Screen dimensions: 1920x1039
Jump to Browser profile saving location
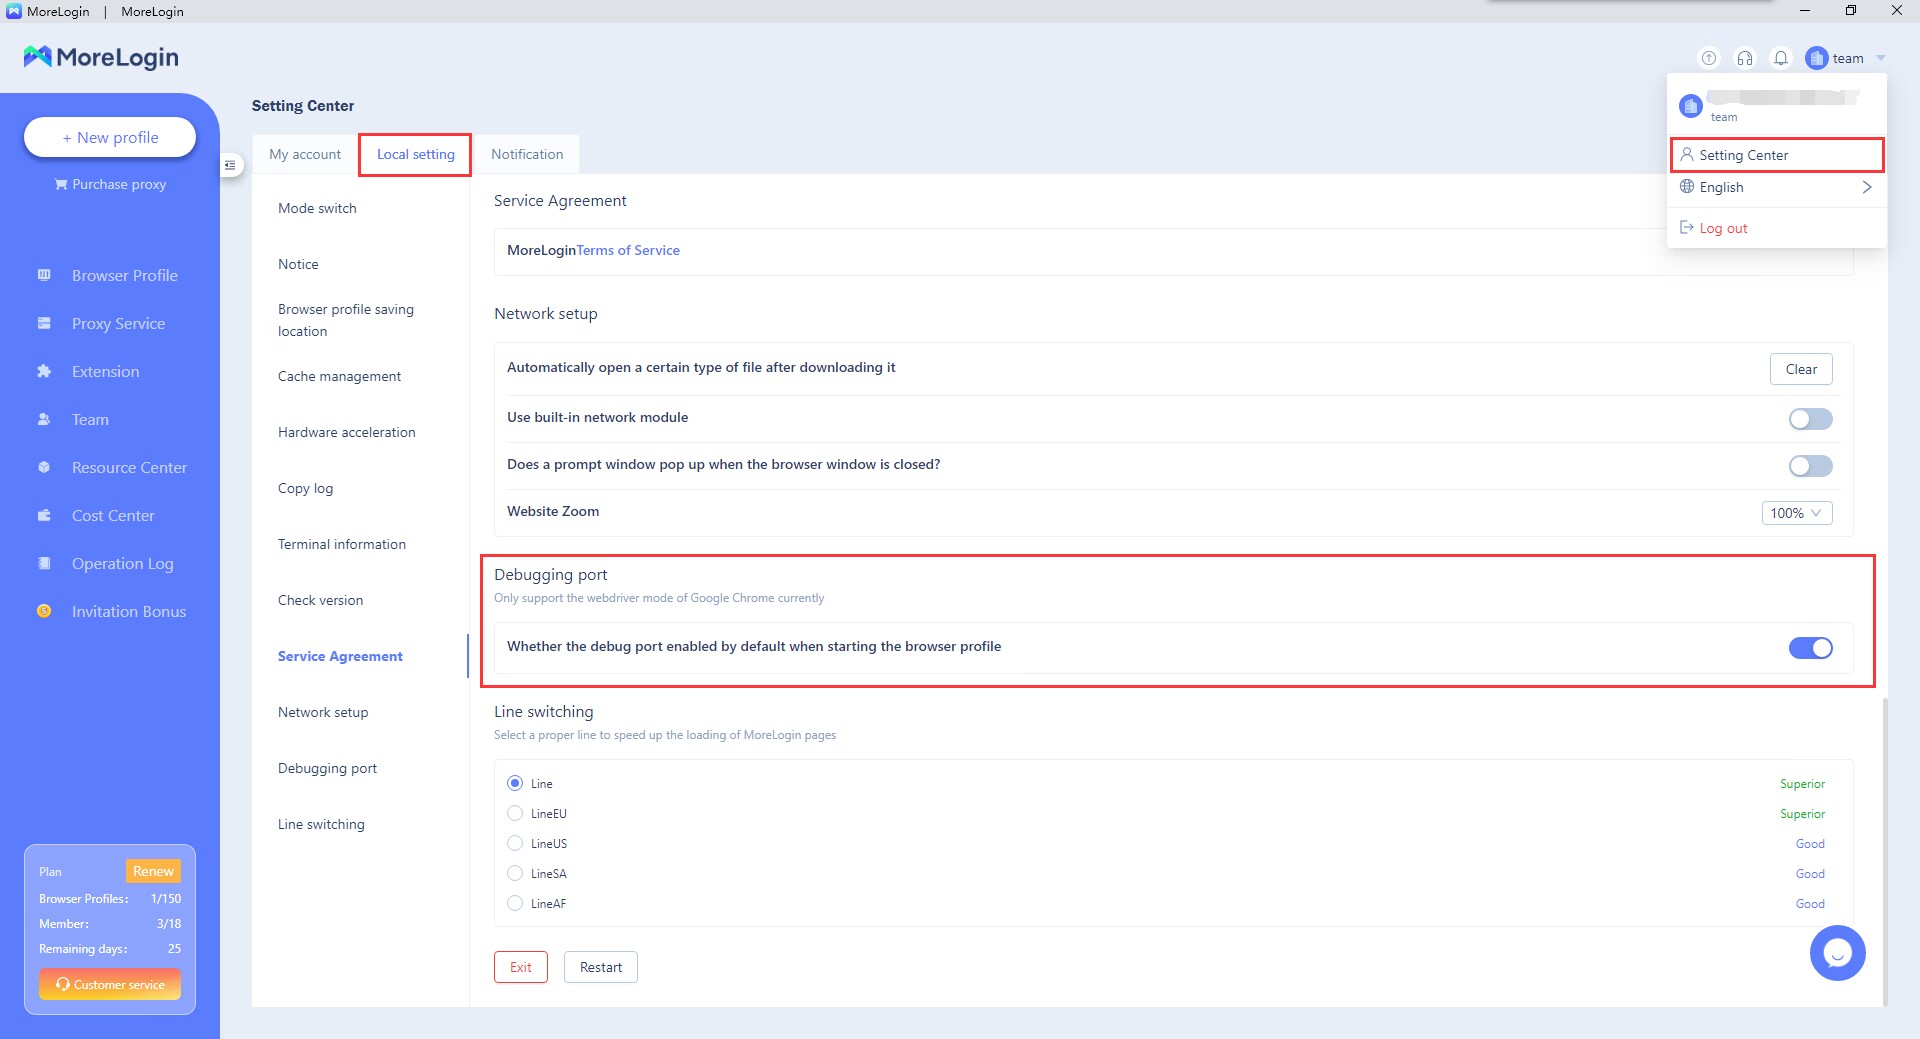pyautogui.click(x=346, y=320)
